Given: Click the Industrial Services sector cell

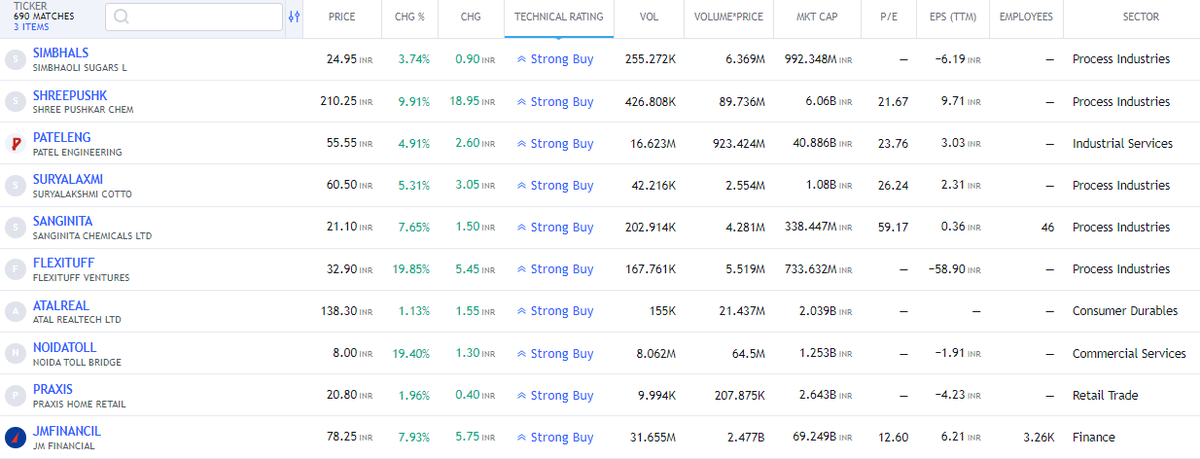Looking at the screenshot, I should pos(1122,143).
